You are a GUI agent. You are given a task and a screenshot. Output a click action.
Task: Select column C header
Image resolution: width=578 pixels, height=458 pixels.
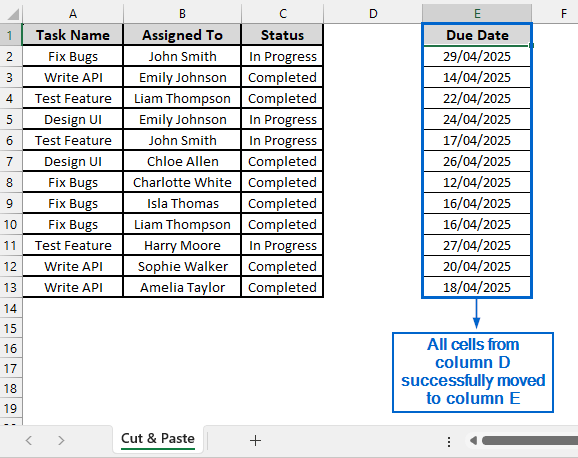tap(283, 14)
